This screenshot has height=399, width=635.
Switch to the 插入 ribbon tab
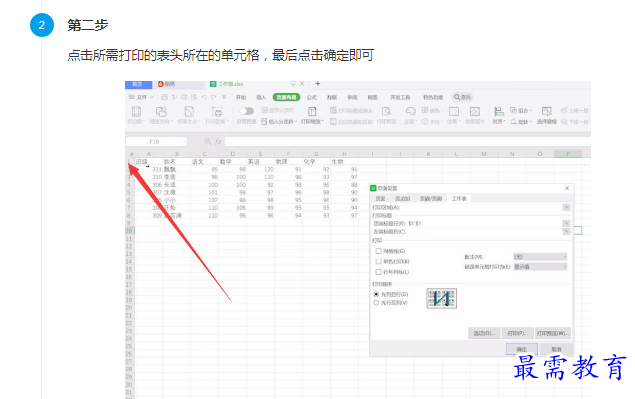coord(261,97)
